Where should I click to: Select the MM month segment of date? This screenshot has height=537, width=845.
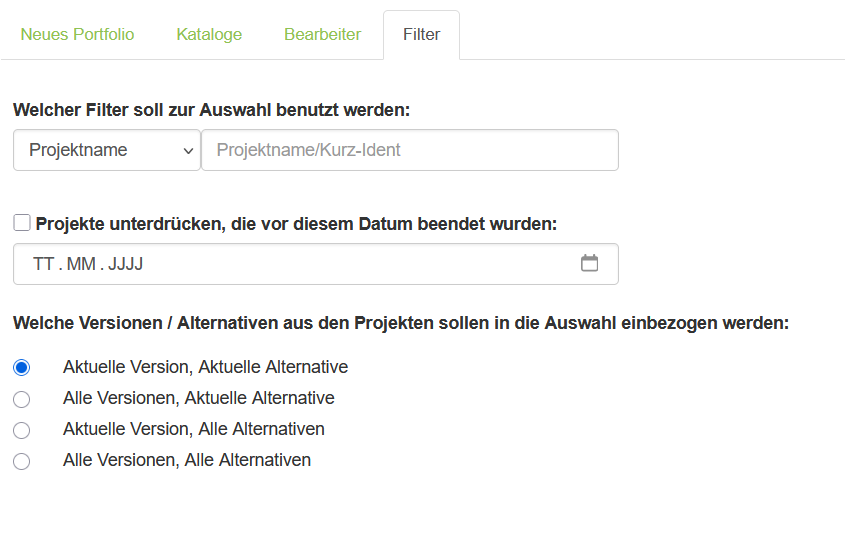(x=81, y=264)
